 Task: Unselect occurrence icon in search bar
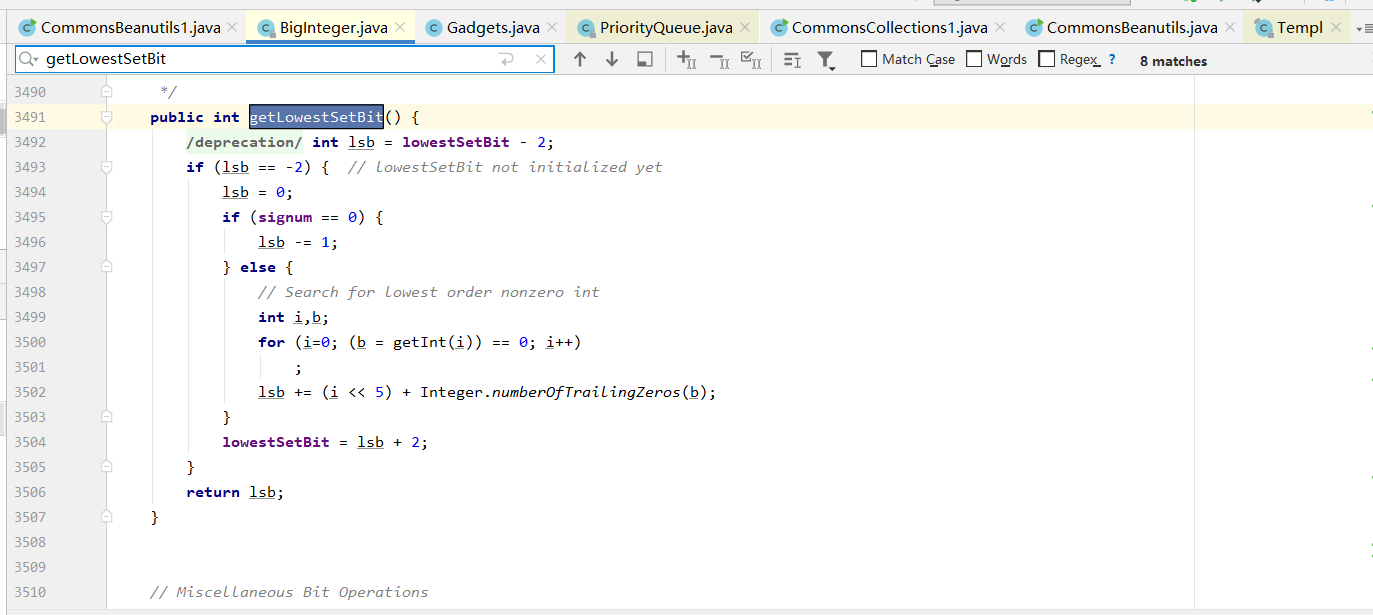pos(719,61)
